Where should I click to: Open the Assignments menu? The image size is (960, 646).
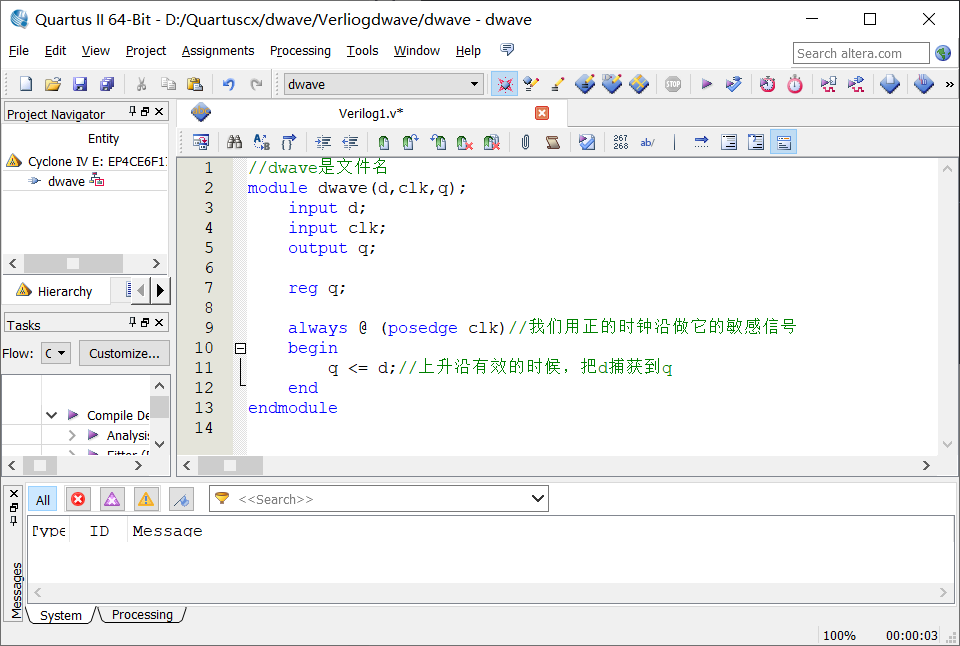[x=218, y=51]
